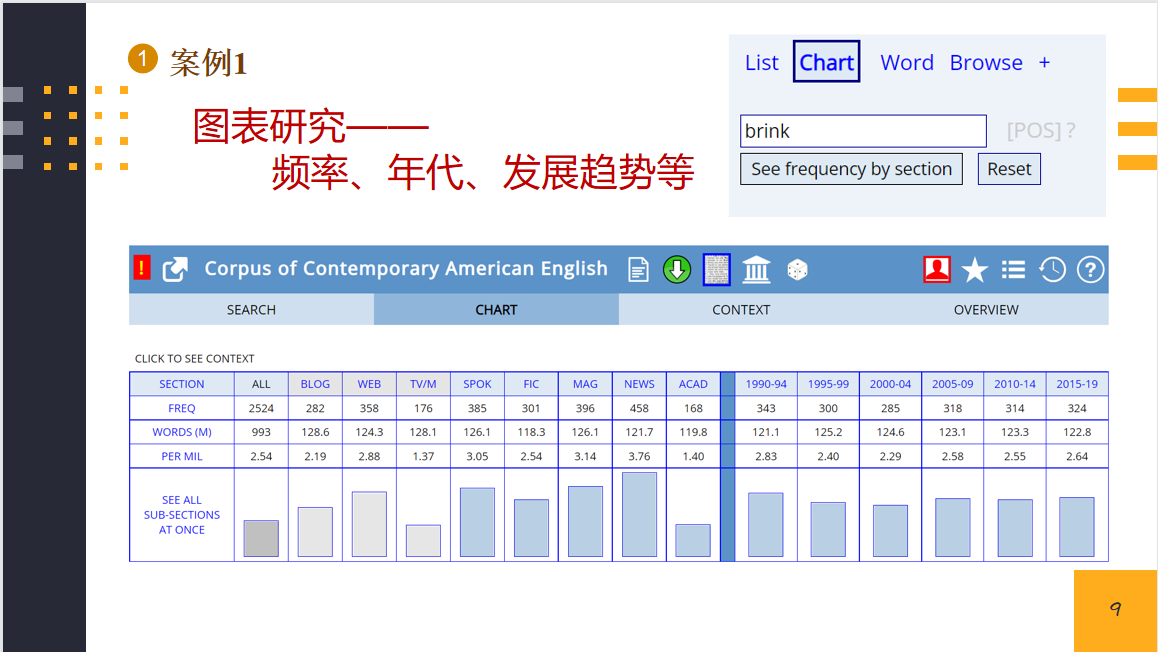
Task: Open the external link share icon
Action: tap(175, 270)
